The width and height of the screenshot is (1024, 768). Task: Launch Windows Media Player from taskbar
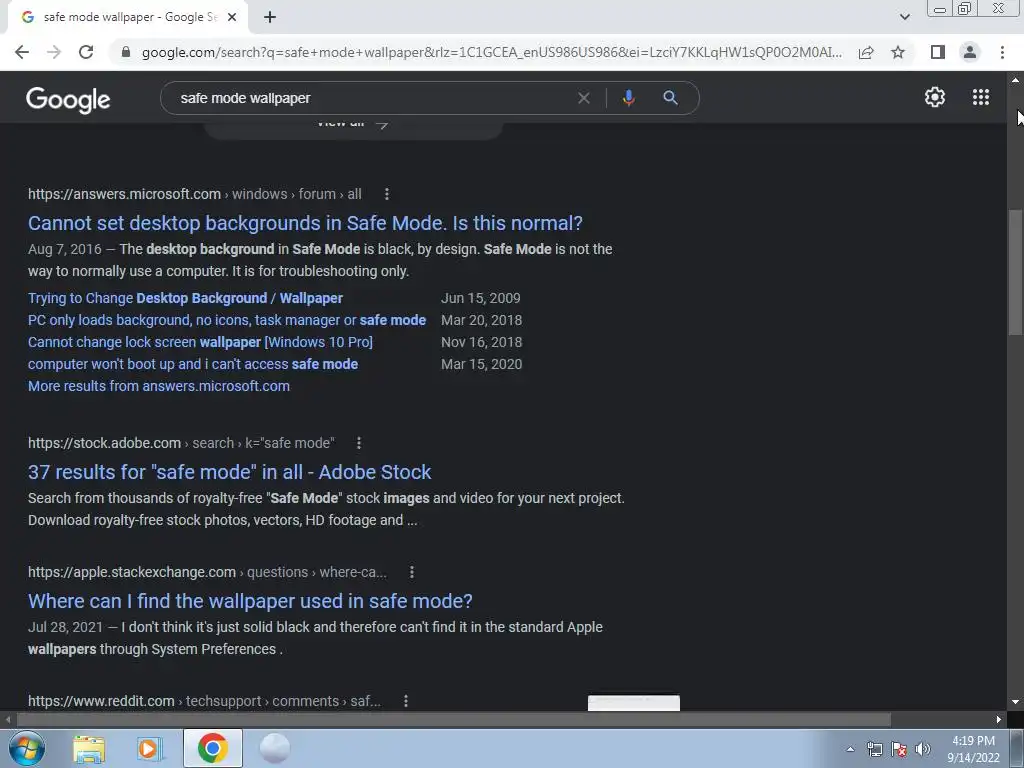click(150, 748)
